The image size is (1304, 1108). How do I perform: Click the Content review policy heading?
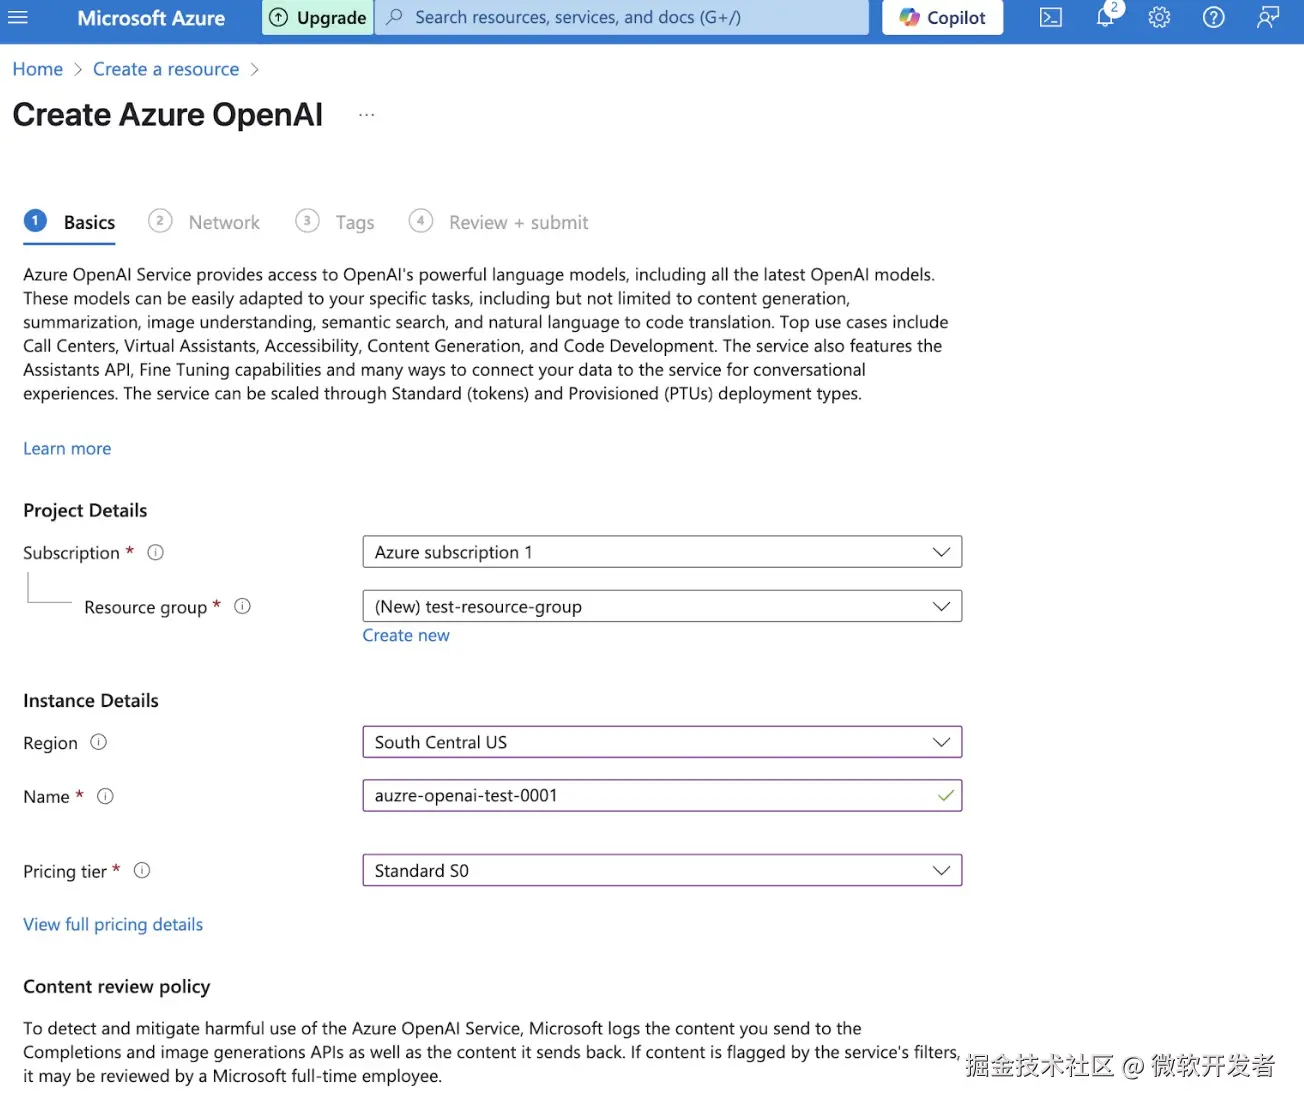(x=117, y=987)
